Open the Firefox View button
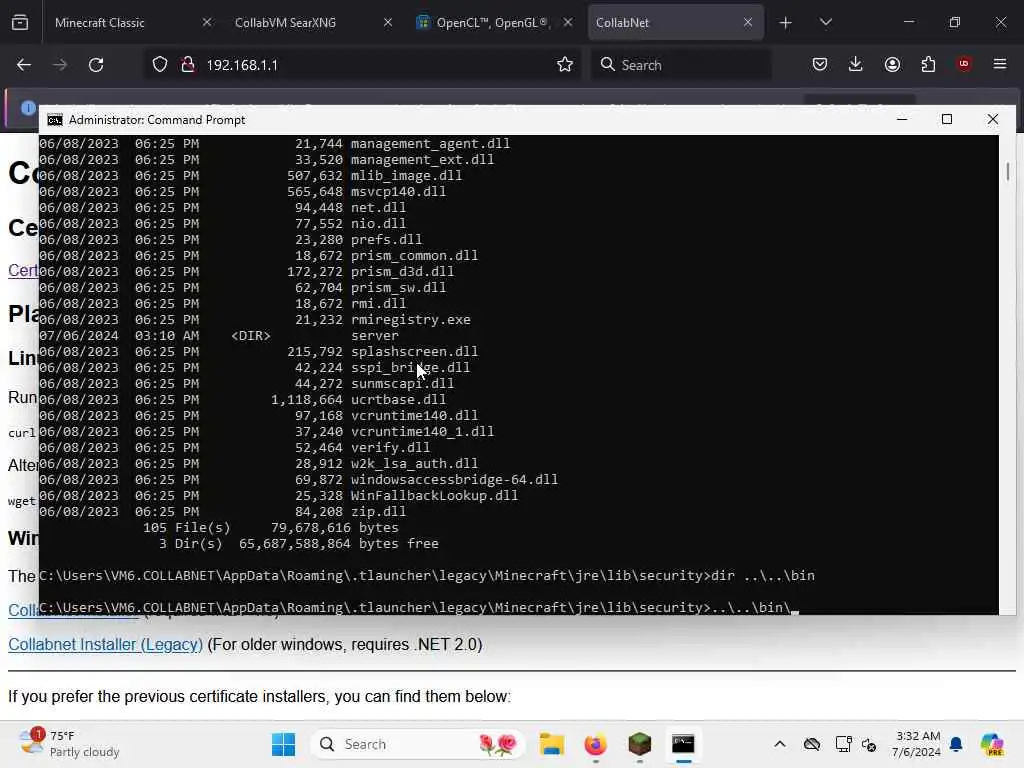 20,22
